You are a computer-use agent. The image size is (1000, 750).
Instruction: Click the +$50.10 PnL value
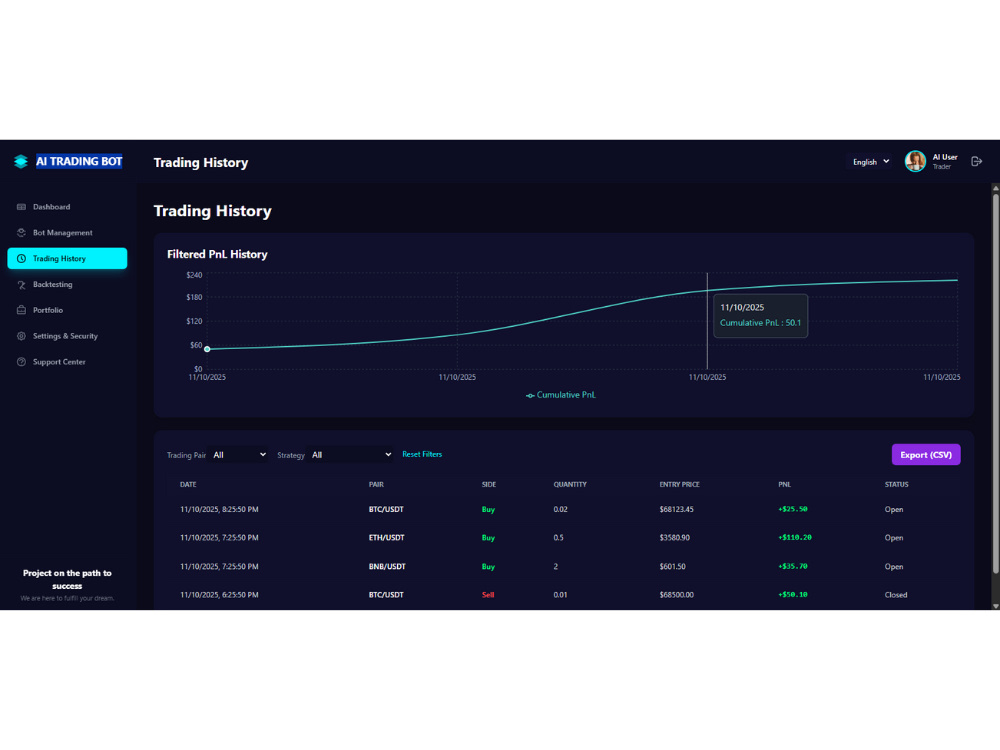click(x=793, y=594)
